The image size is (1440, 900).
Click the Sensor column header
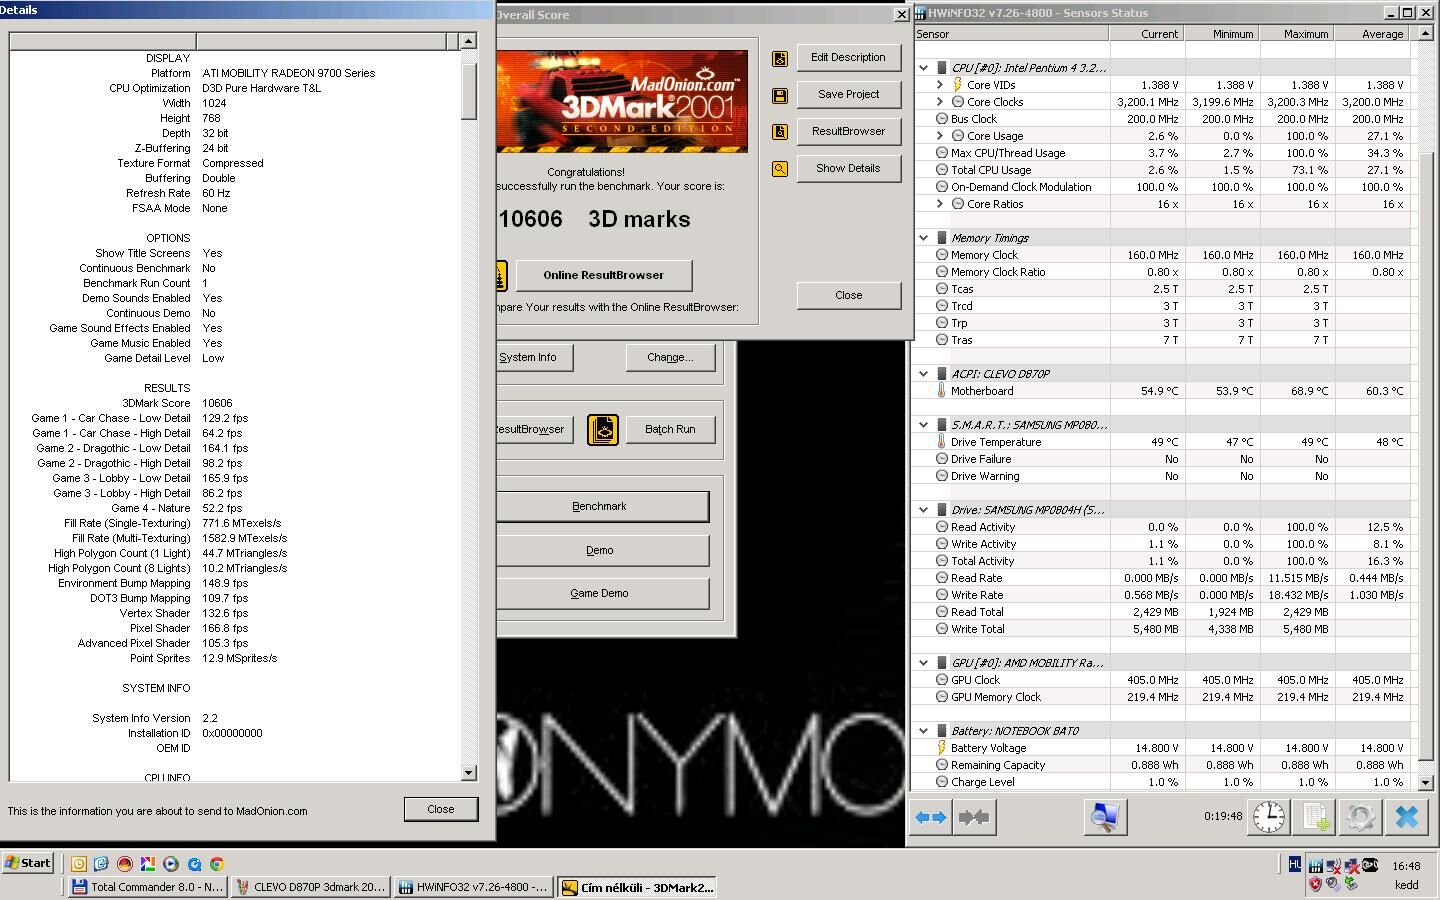click(x=1011, y=34)
